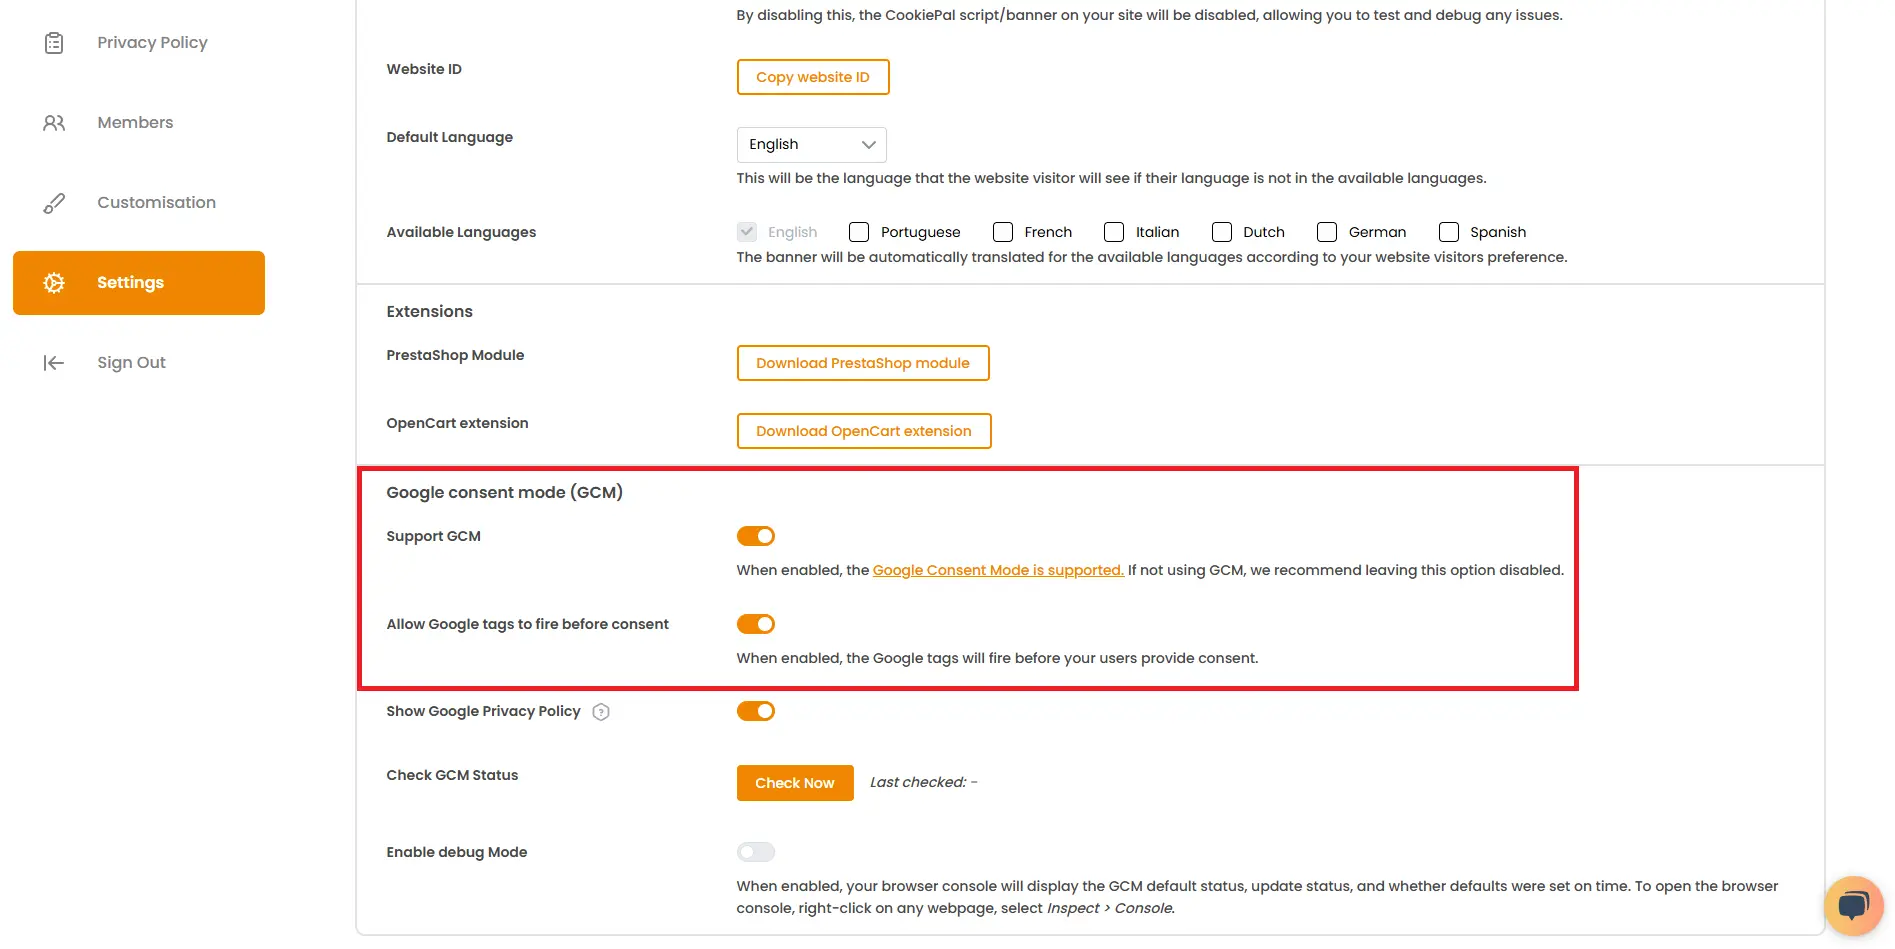Click the Copy website ID button
The width and height of the screenshot is (1895, 949).
click(x=812, y=76)
